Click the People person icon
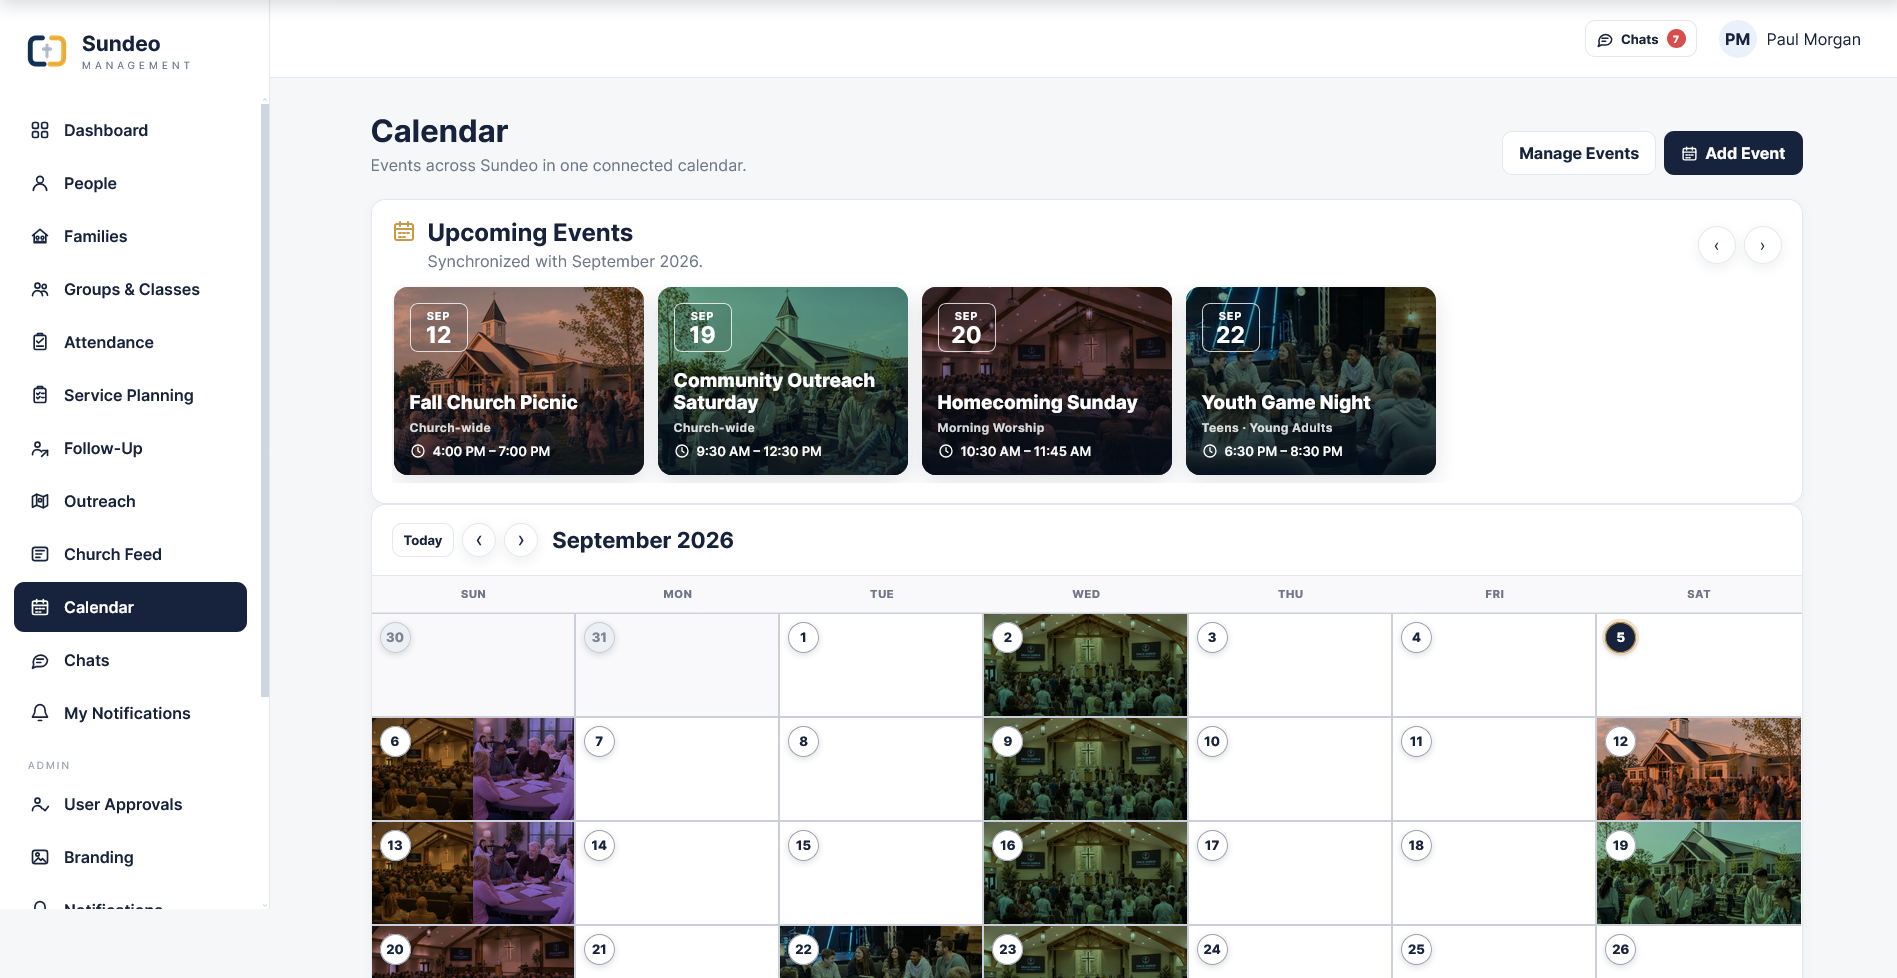The image size is (1897, 978). 40,183
